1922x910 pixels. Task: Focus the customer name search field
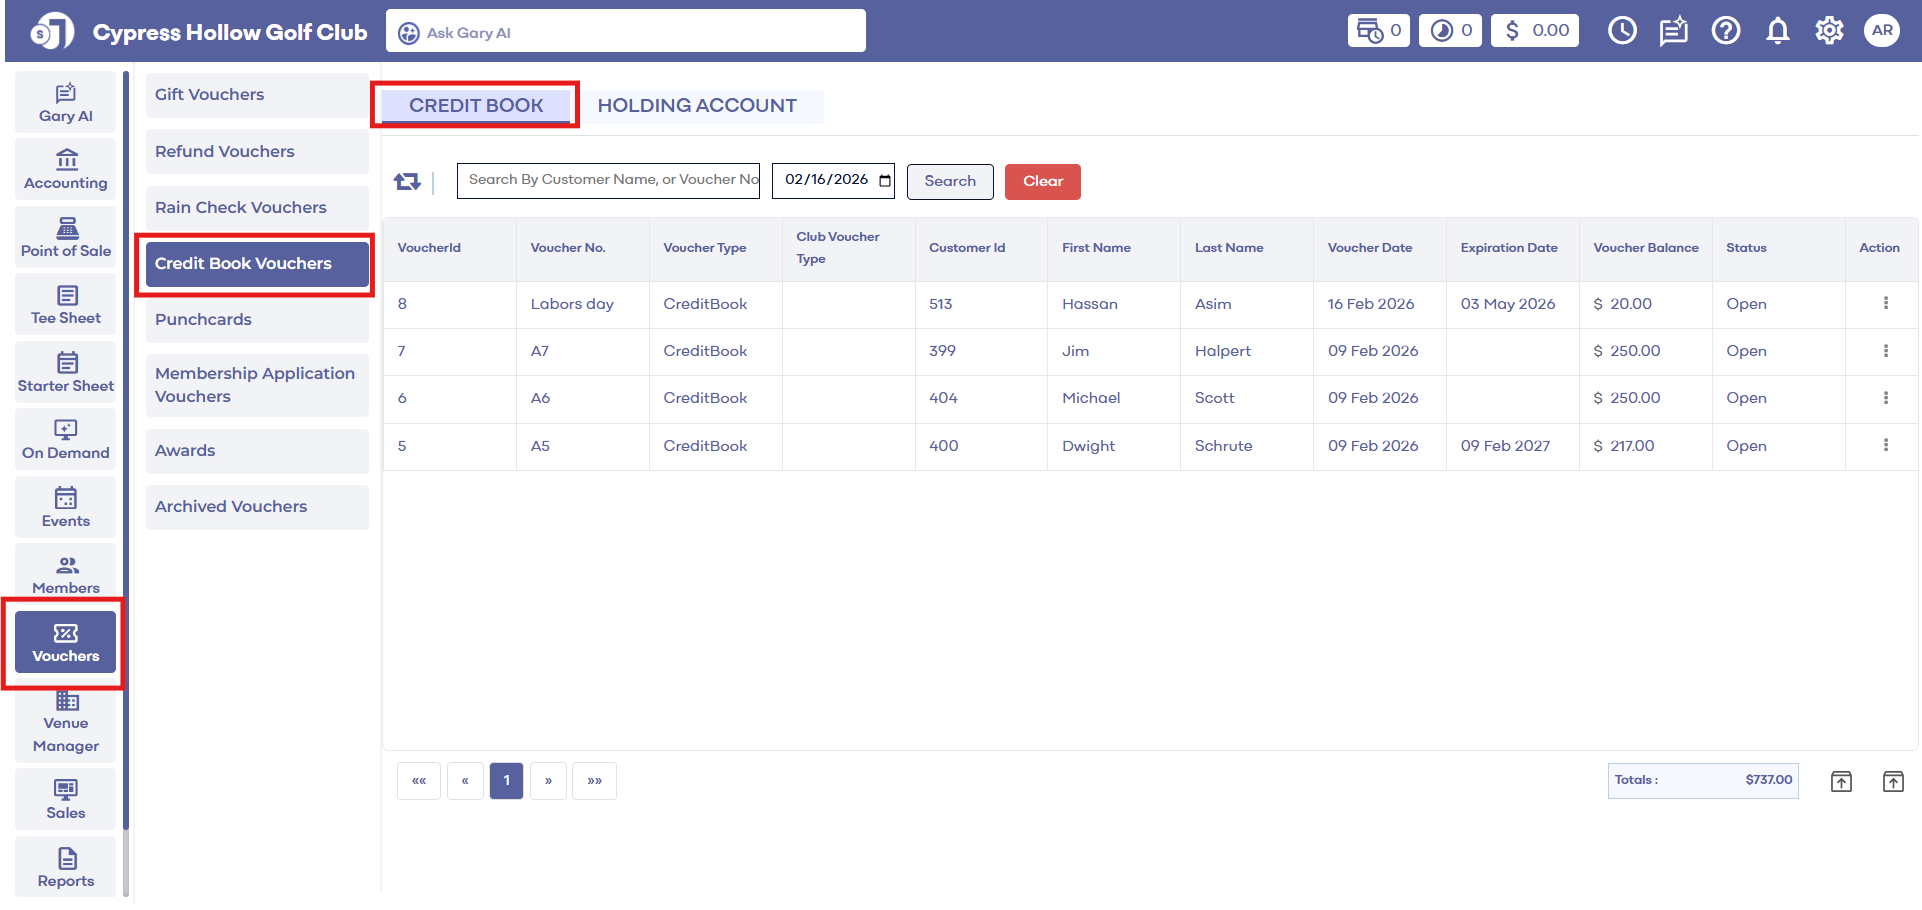[x=608, y=180]
